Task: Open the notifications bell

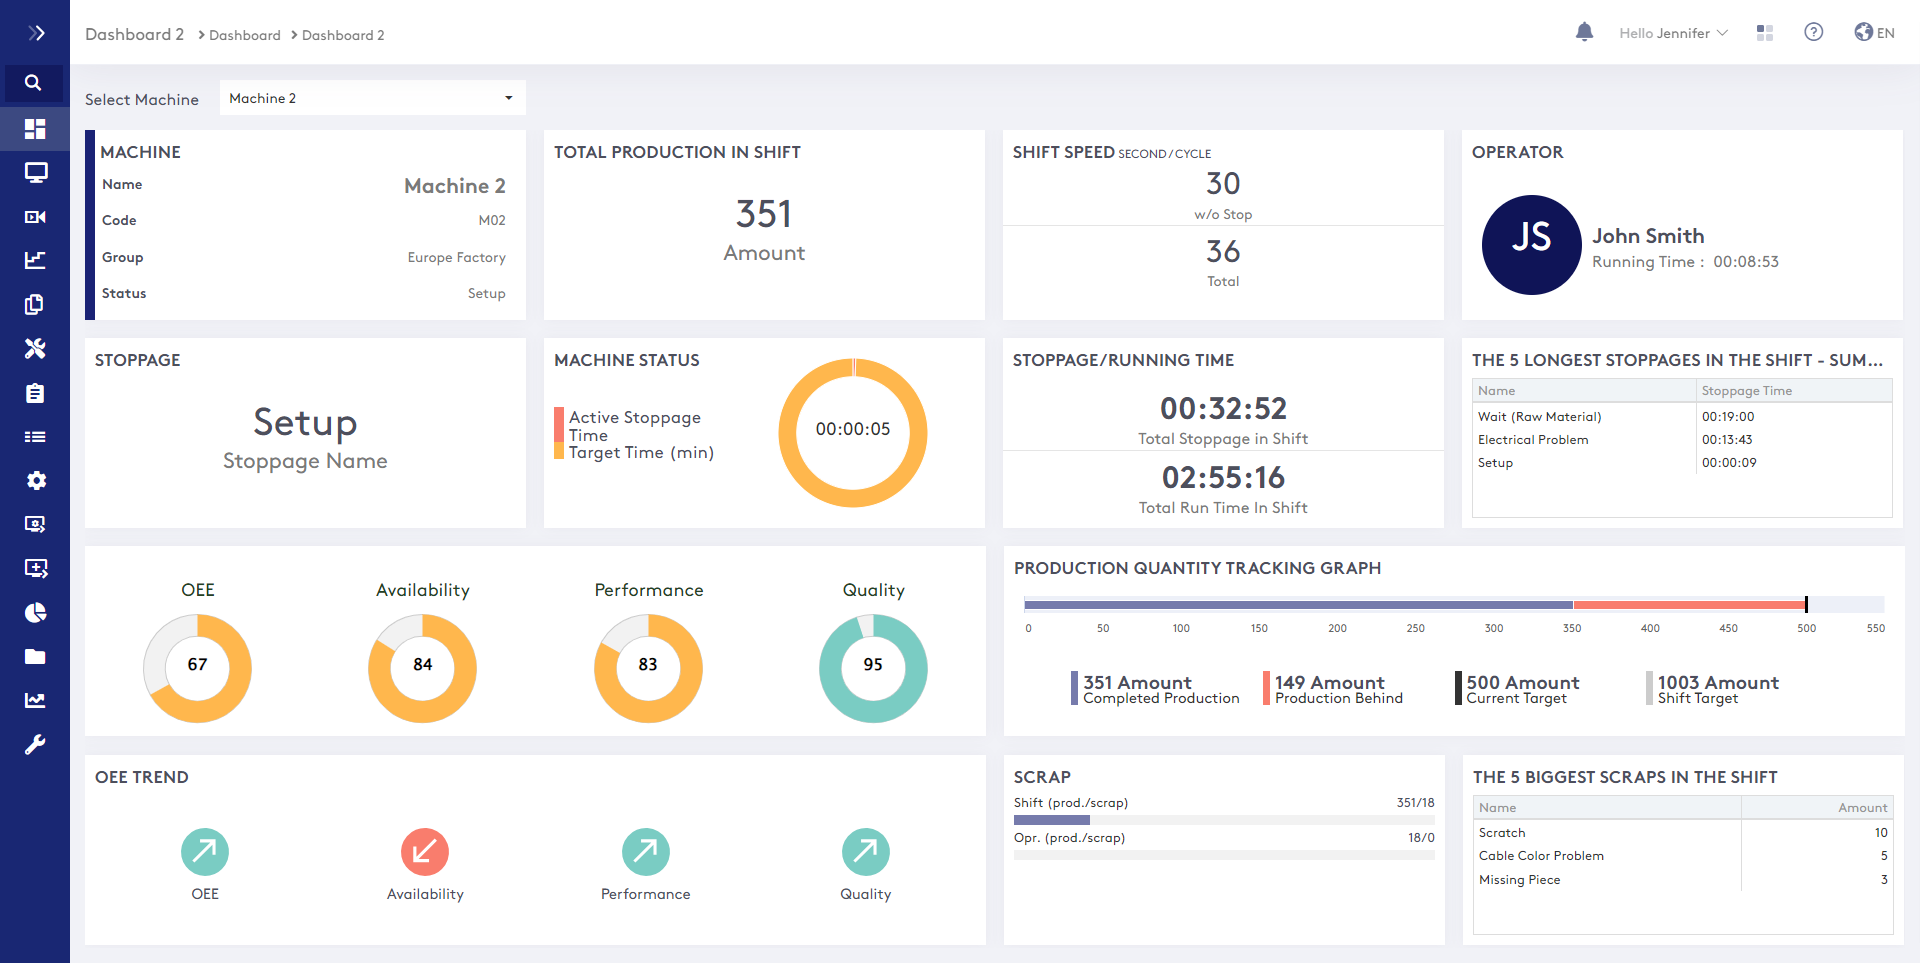Action: click(1584, 33)
